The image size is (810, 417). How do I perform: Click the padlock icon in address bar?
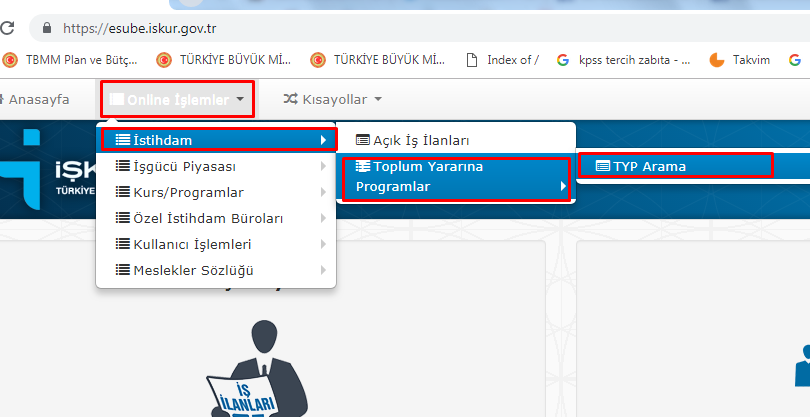[x=47, y=27]
